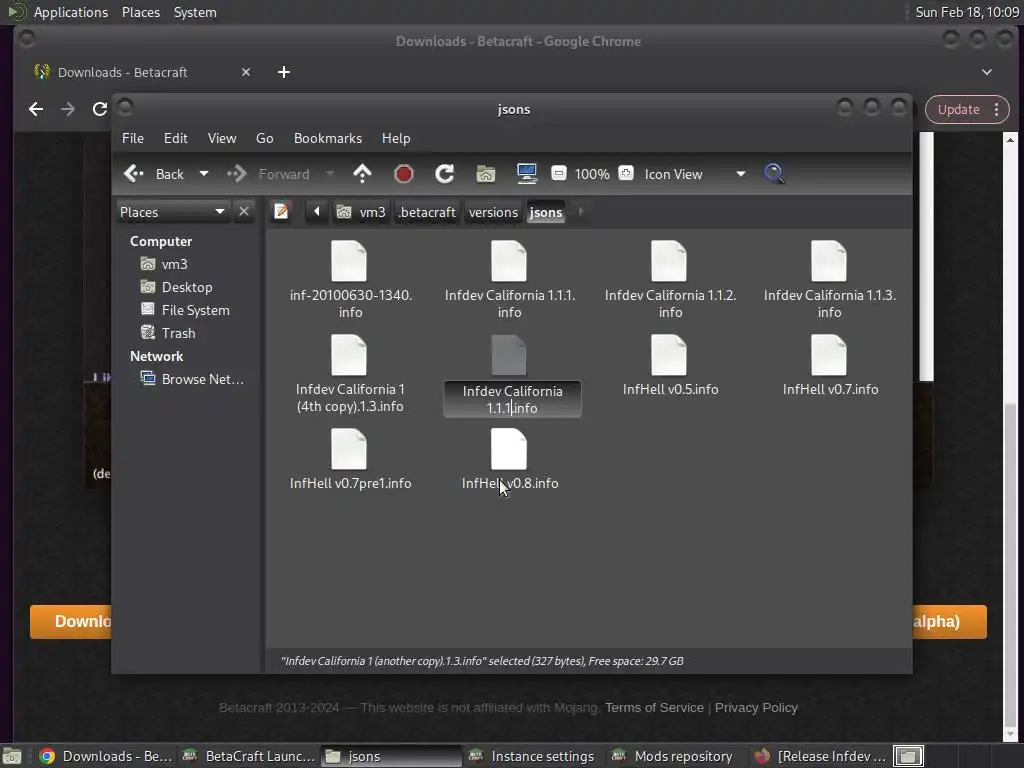
Task: Stop loading with the red stop icon
Action: [404, 174]
